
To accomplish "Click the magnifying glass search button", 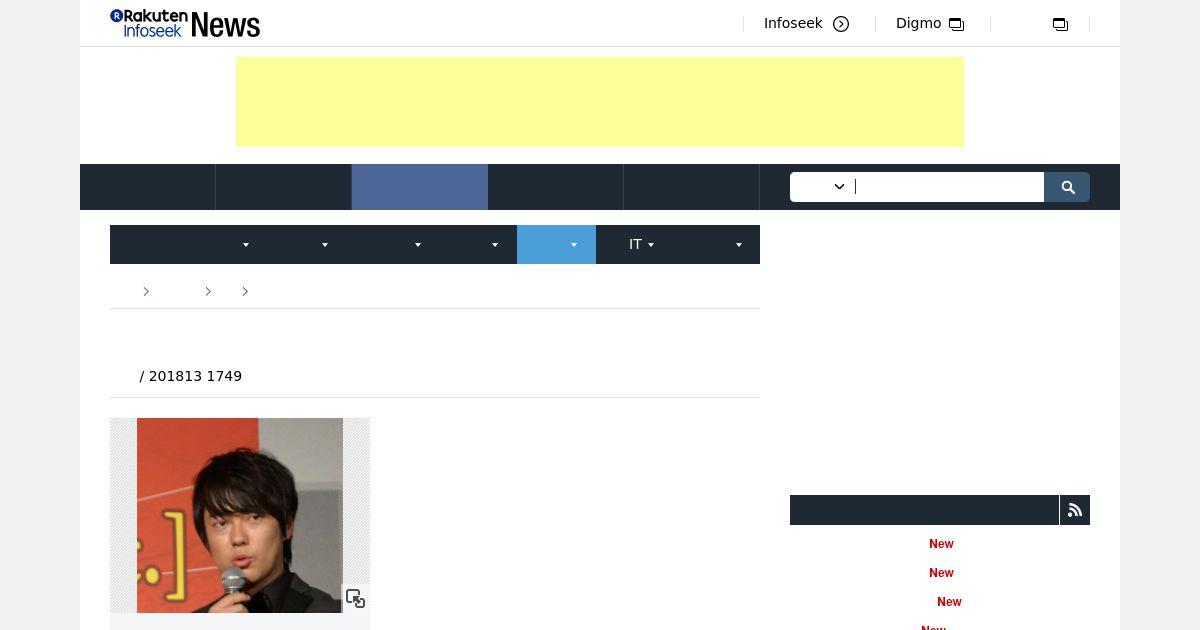I will [1067, 187].
